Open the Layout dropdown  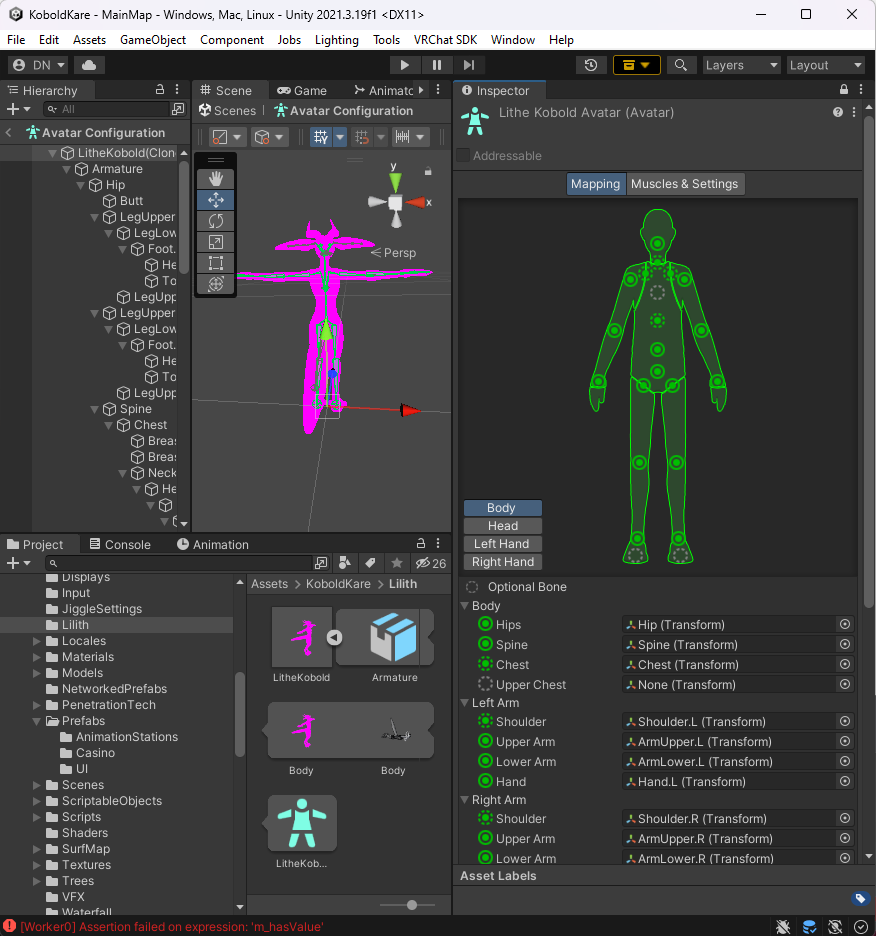tap(825, 65)
